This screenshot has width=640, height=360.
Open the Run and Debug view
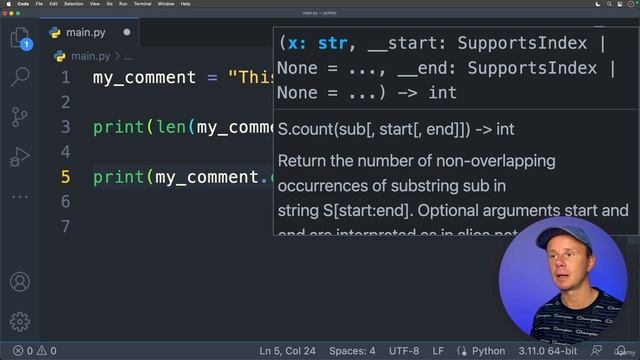pyautogui.click(x=20, y=157)
